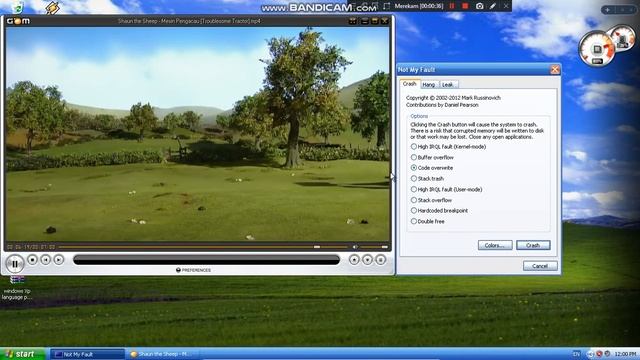Select windows xp language pack desktop icon

(17, 288)
